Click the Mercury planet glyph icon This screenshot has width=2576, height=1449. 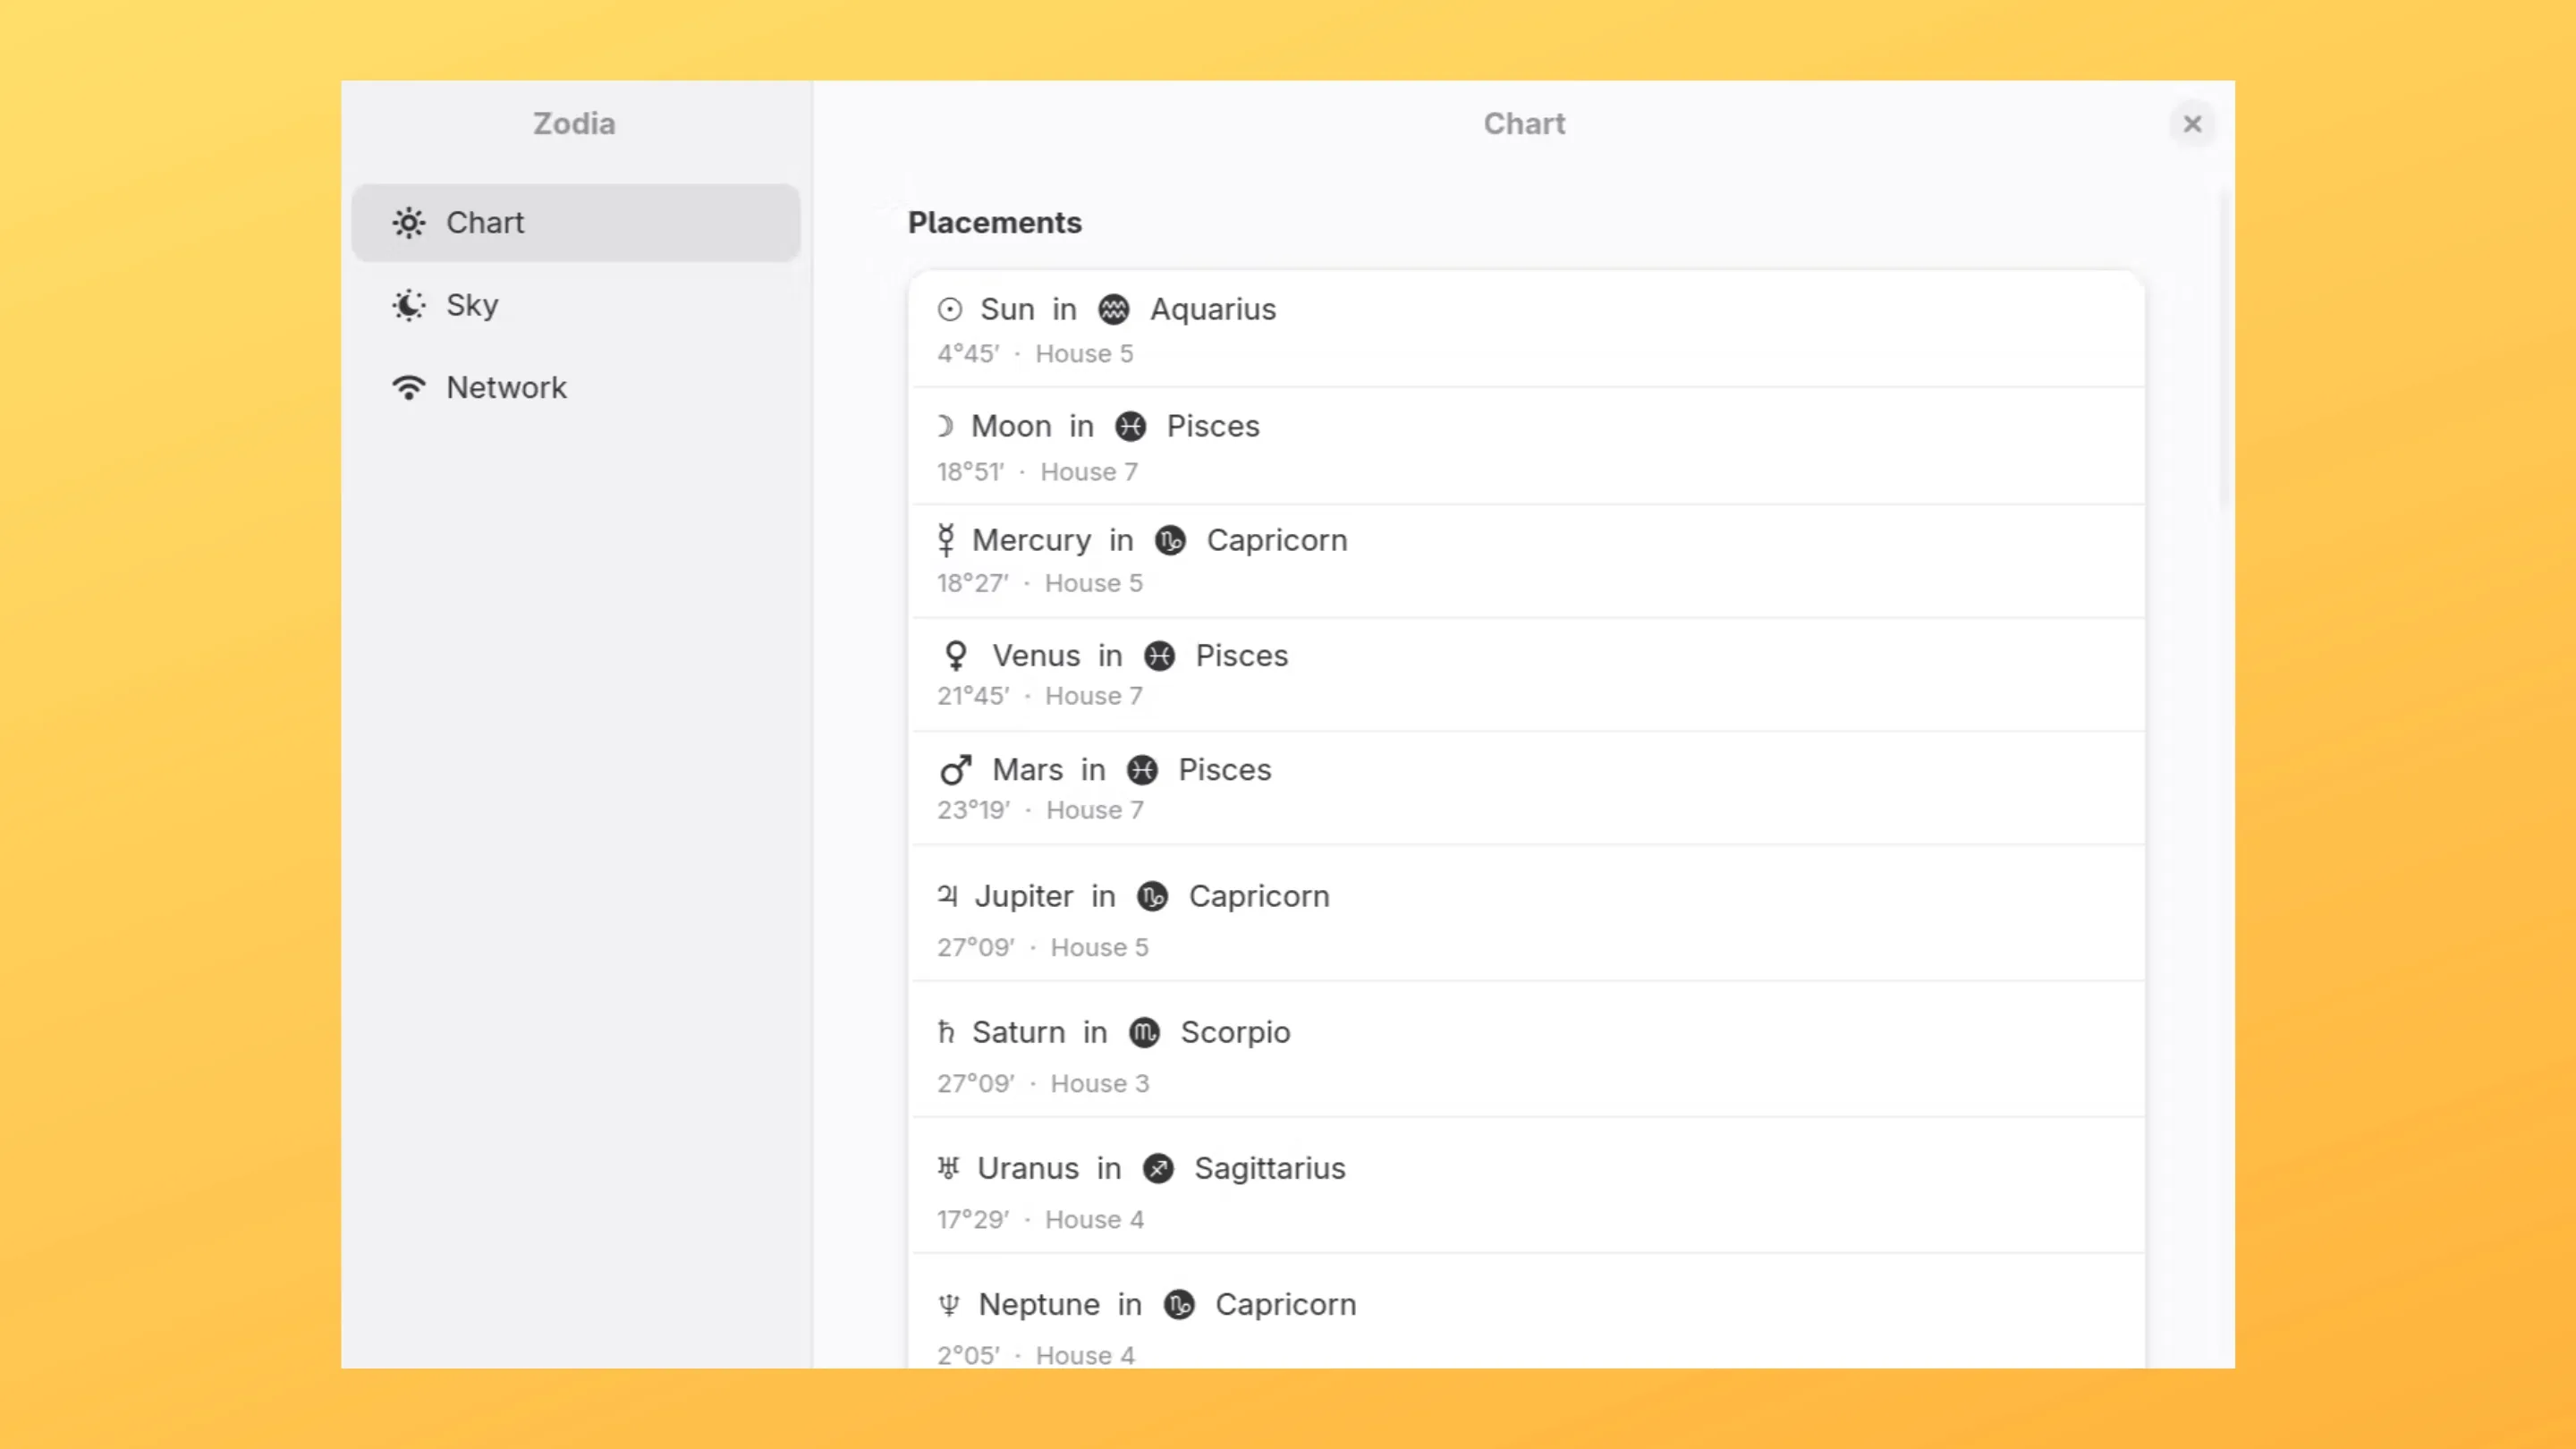tap(946, 540)
